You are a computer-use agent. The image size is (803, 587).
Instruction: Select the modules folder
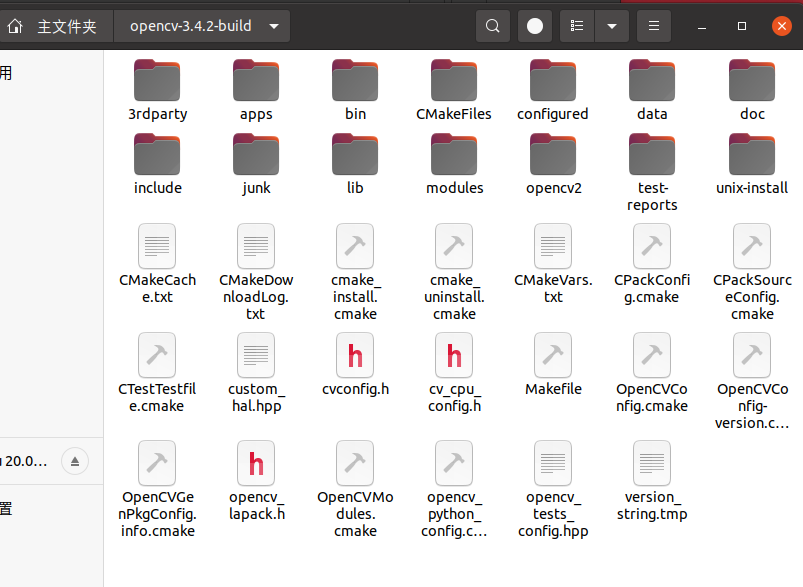pyautogui.click(x=454, y=154)
